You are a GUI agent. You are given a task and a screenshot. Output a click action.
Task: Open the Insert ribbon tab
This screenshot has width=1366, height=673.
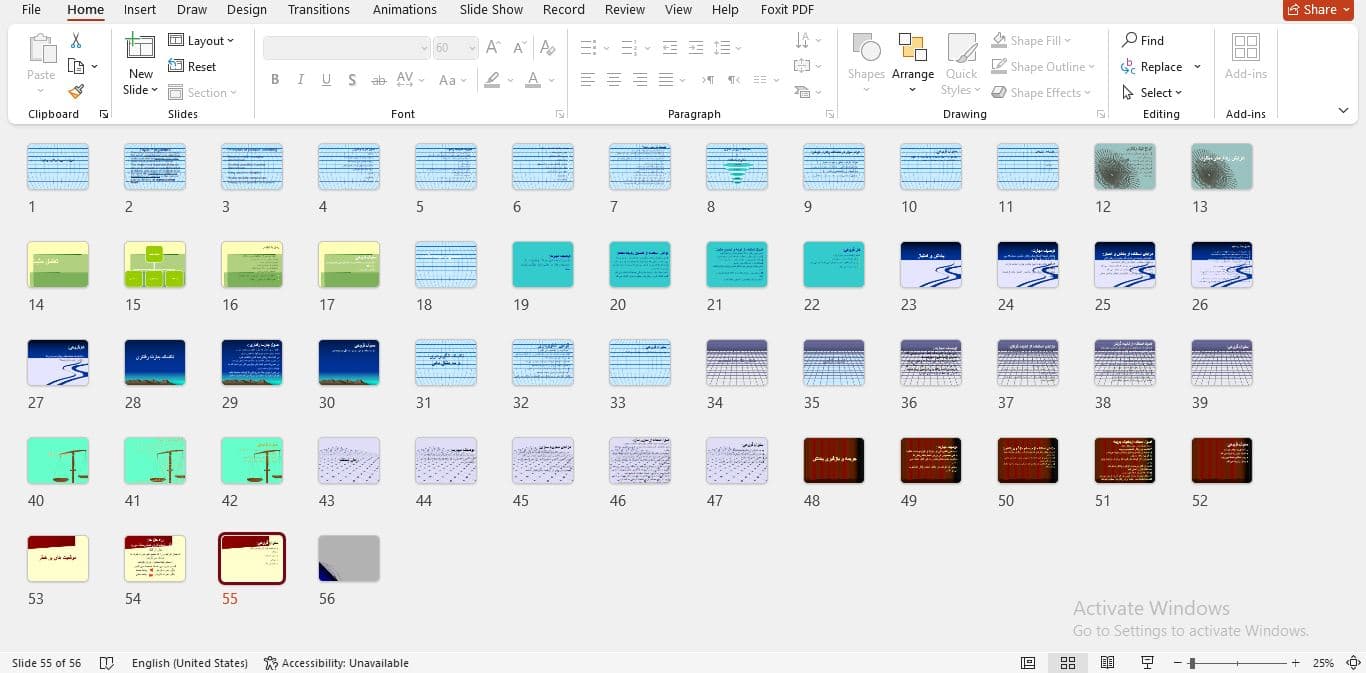click(140, 10)
